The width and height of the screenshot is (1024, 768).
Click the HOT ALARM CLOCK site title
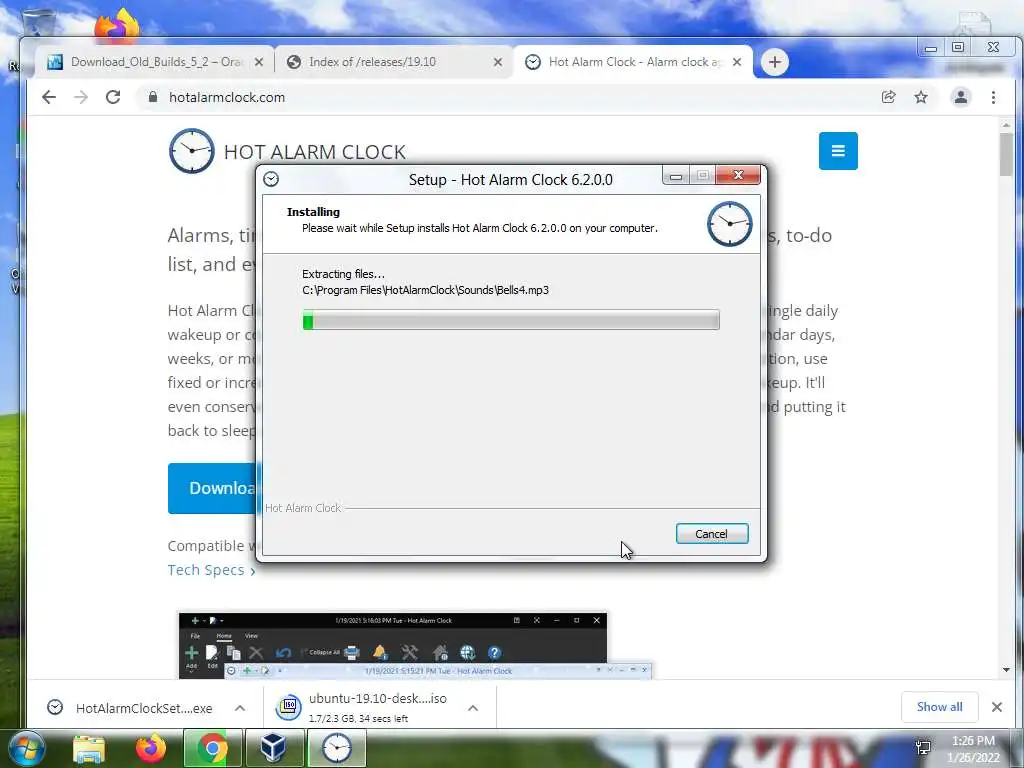click(315, 152)
